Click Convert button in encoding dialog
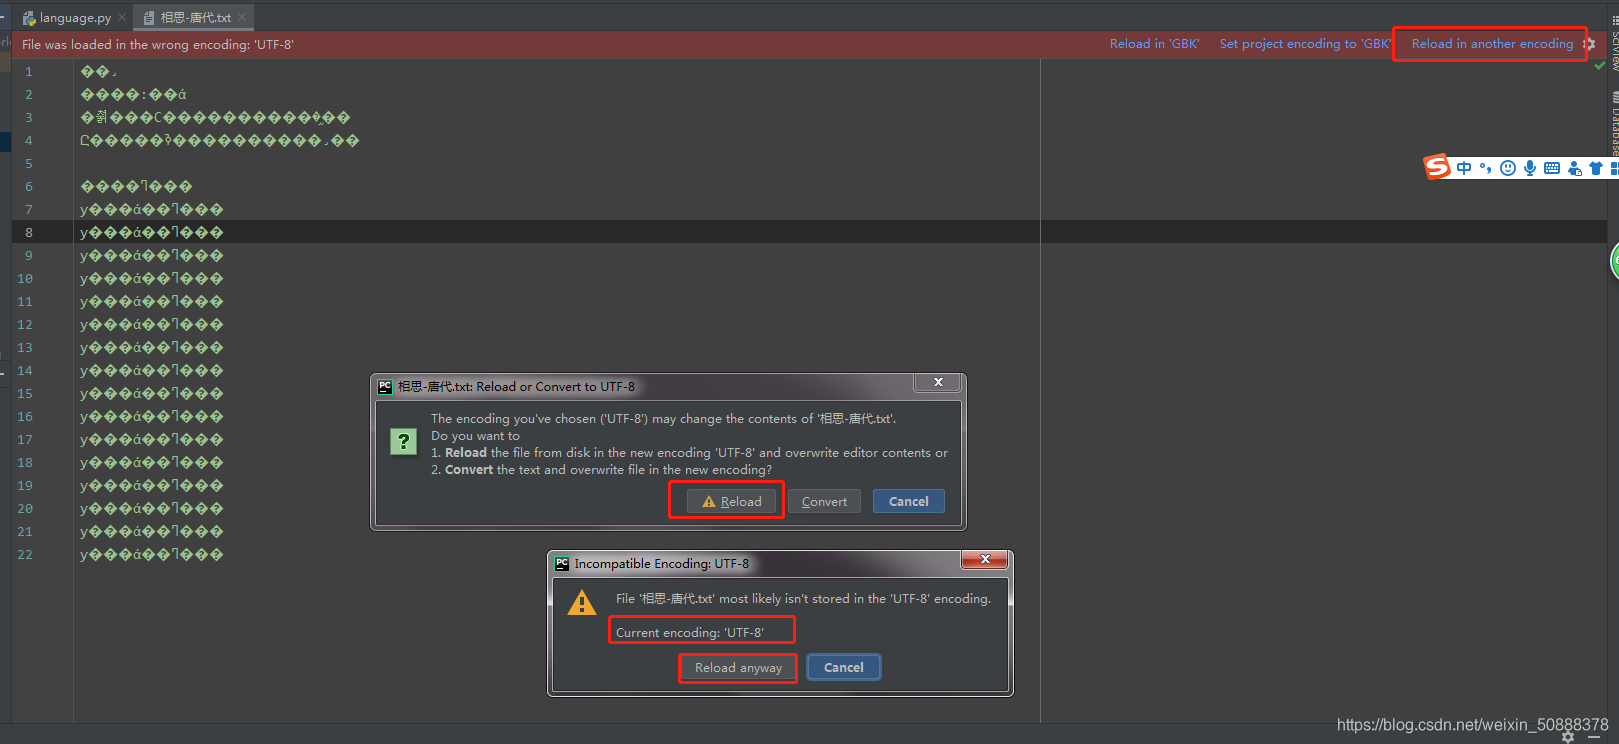The image size is (1619, 744). pos(824,501)
